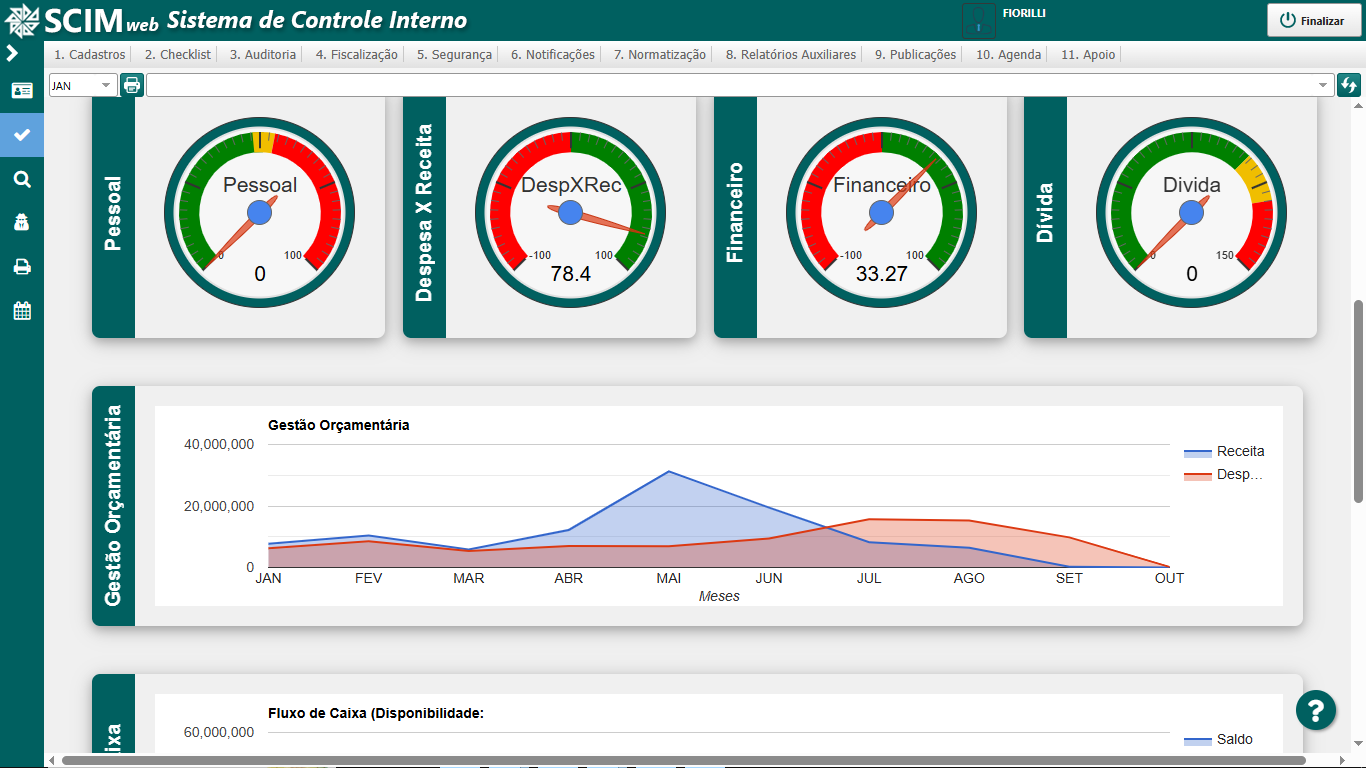Viewport: 1366px width, 768px height.
Task: Click the vertical page scrollbar thumb
Action: click(x=1358, y=400)
